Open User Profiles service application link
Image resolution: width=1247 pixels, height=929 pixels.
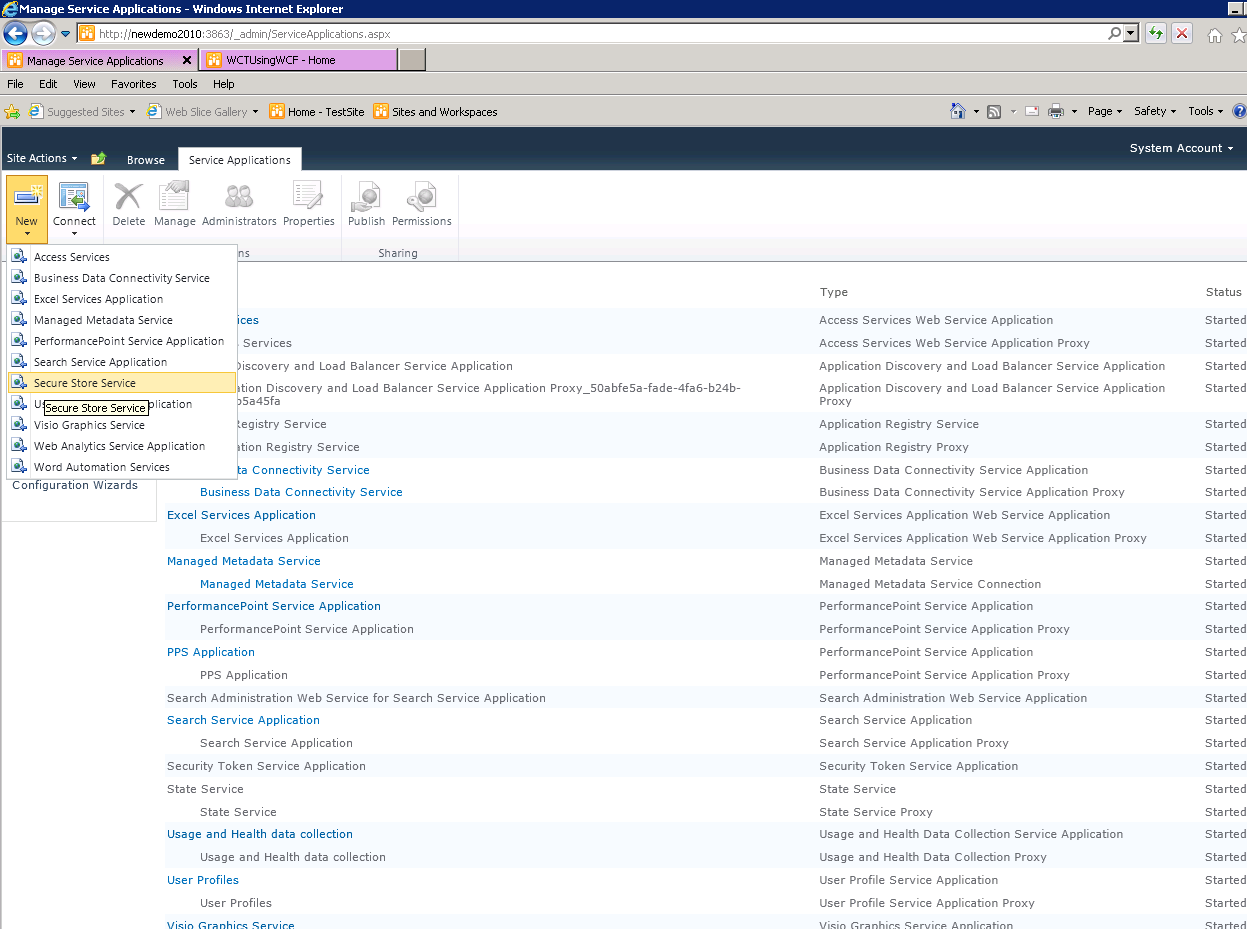[x=203, y=880]
